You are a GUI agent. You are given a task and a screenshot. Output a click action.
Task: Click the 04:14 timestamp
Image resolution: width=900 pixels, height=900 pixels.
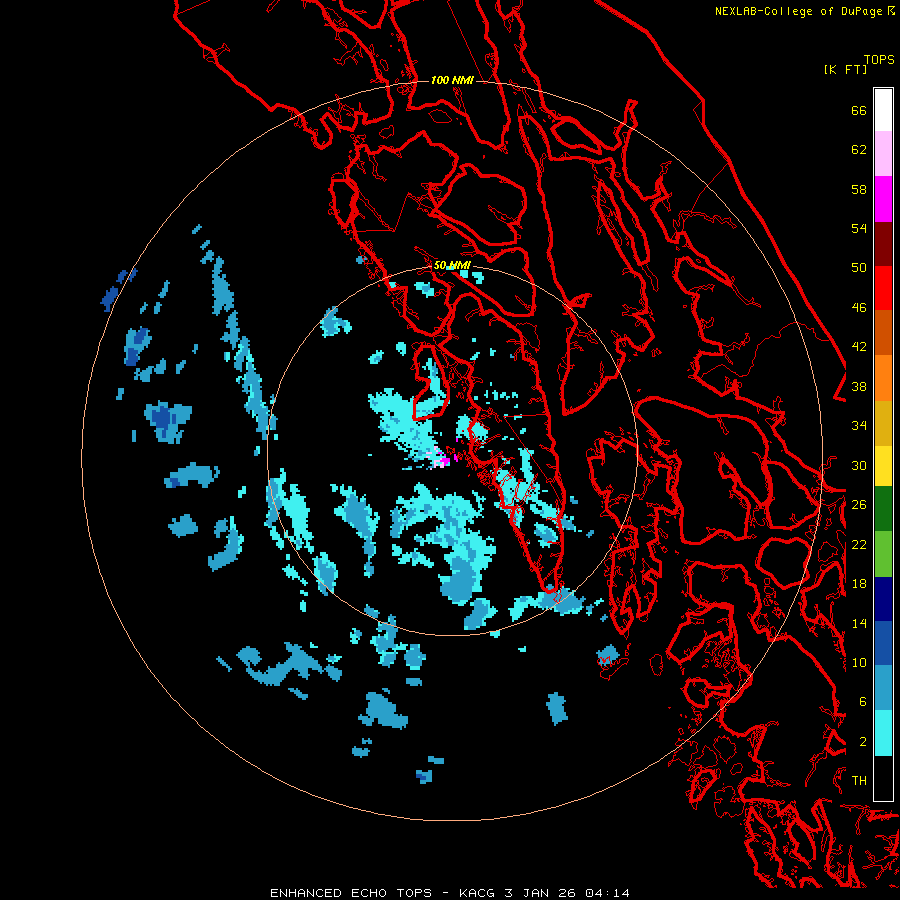tap(607, 893)
